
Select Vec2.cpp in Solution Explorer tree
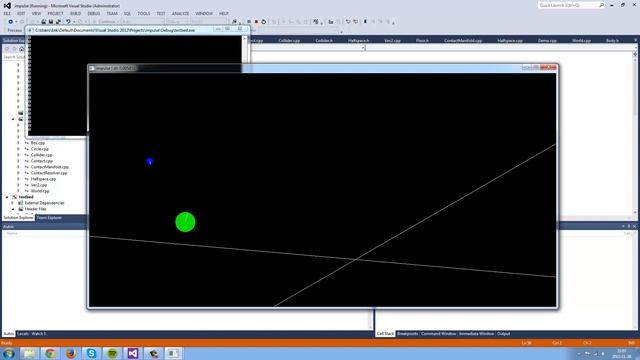(39, 185)
